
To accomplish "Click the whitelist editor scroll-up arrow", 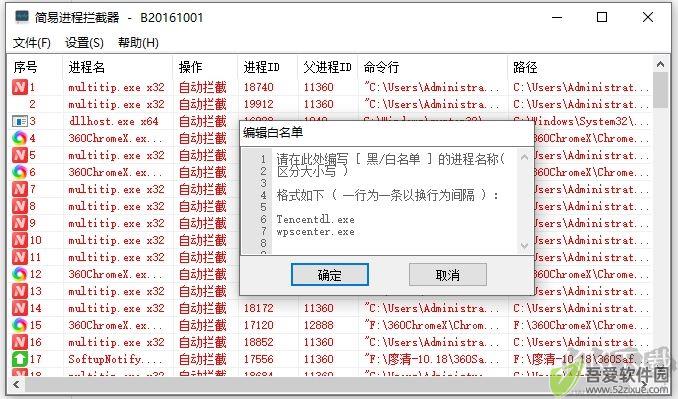I will tap(524, 157).
